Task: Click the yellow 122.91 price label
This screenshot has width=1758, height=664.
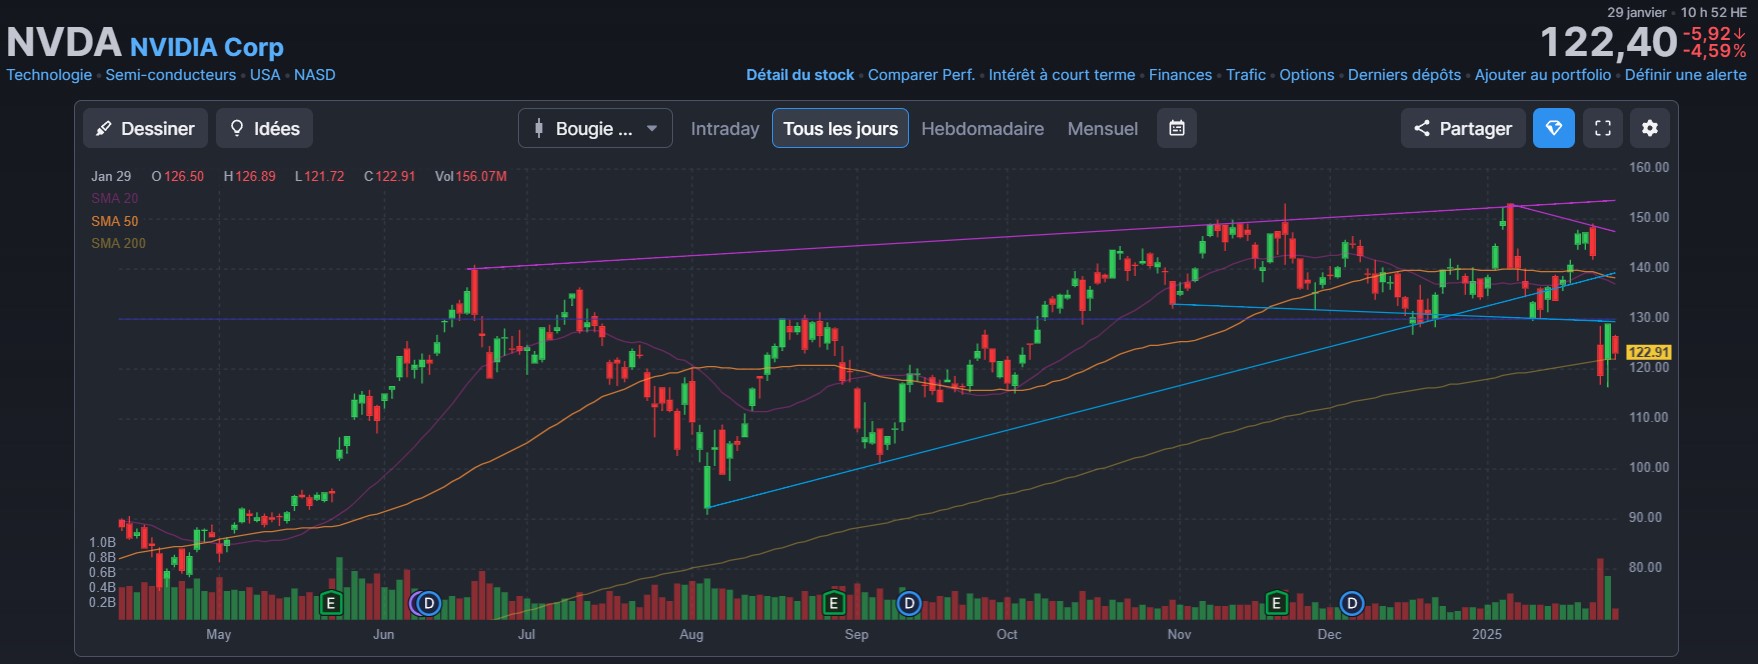Action: point(1648,352)
